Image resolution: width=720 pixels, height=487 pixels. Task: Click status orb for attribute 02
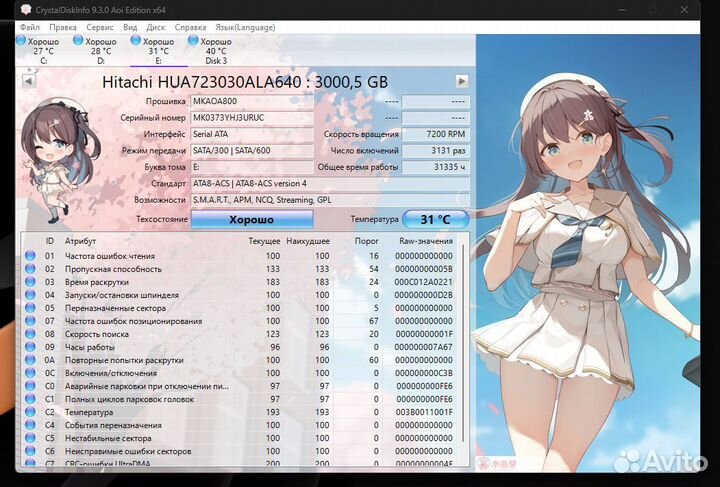pos(30,269)
